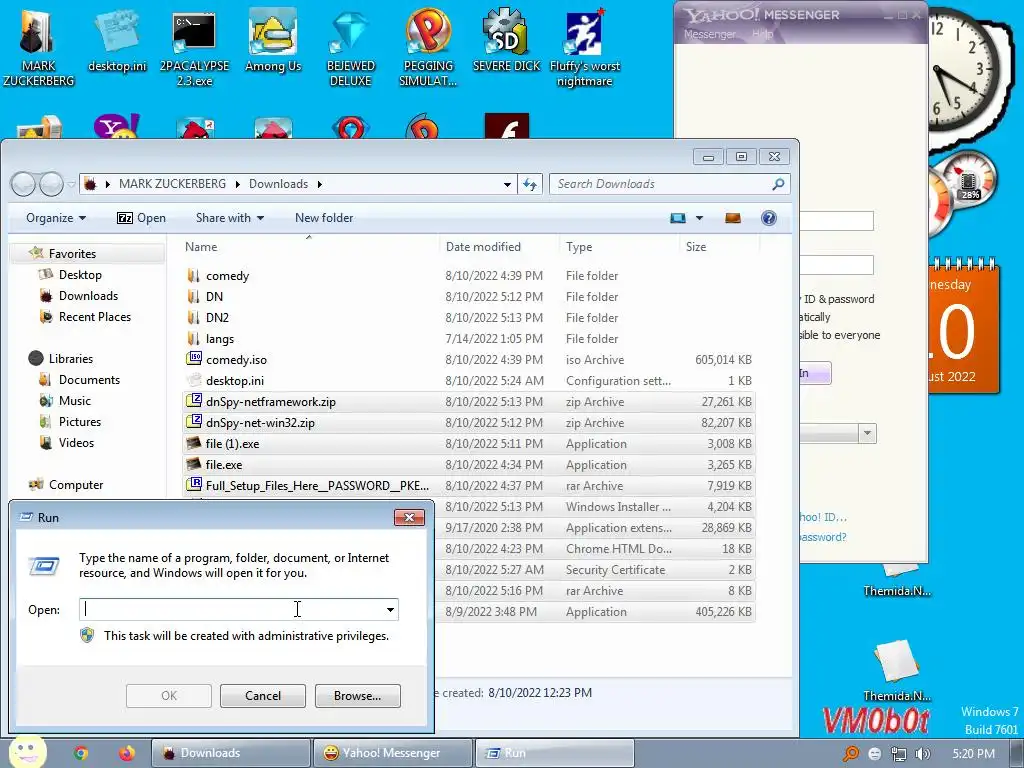Select Documents under Libraries
1024x768 pixels.
[89, 379]
